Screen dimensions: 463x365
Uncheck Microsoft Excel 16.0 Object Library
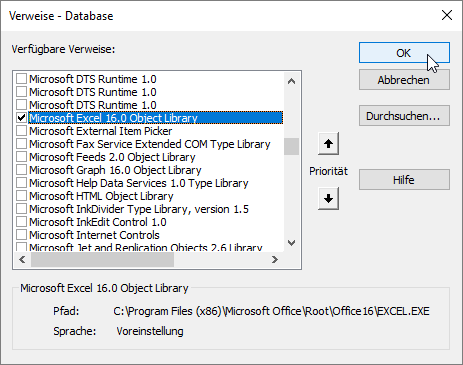(22, 118)
